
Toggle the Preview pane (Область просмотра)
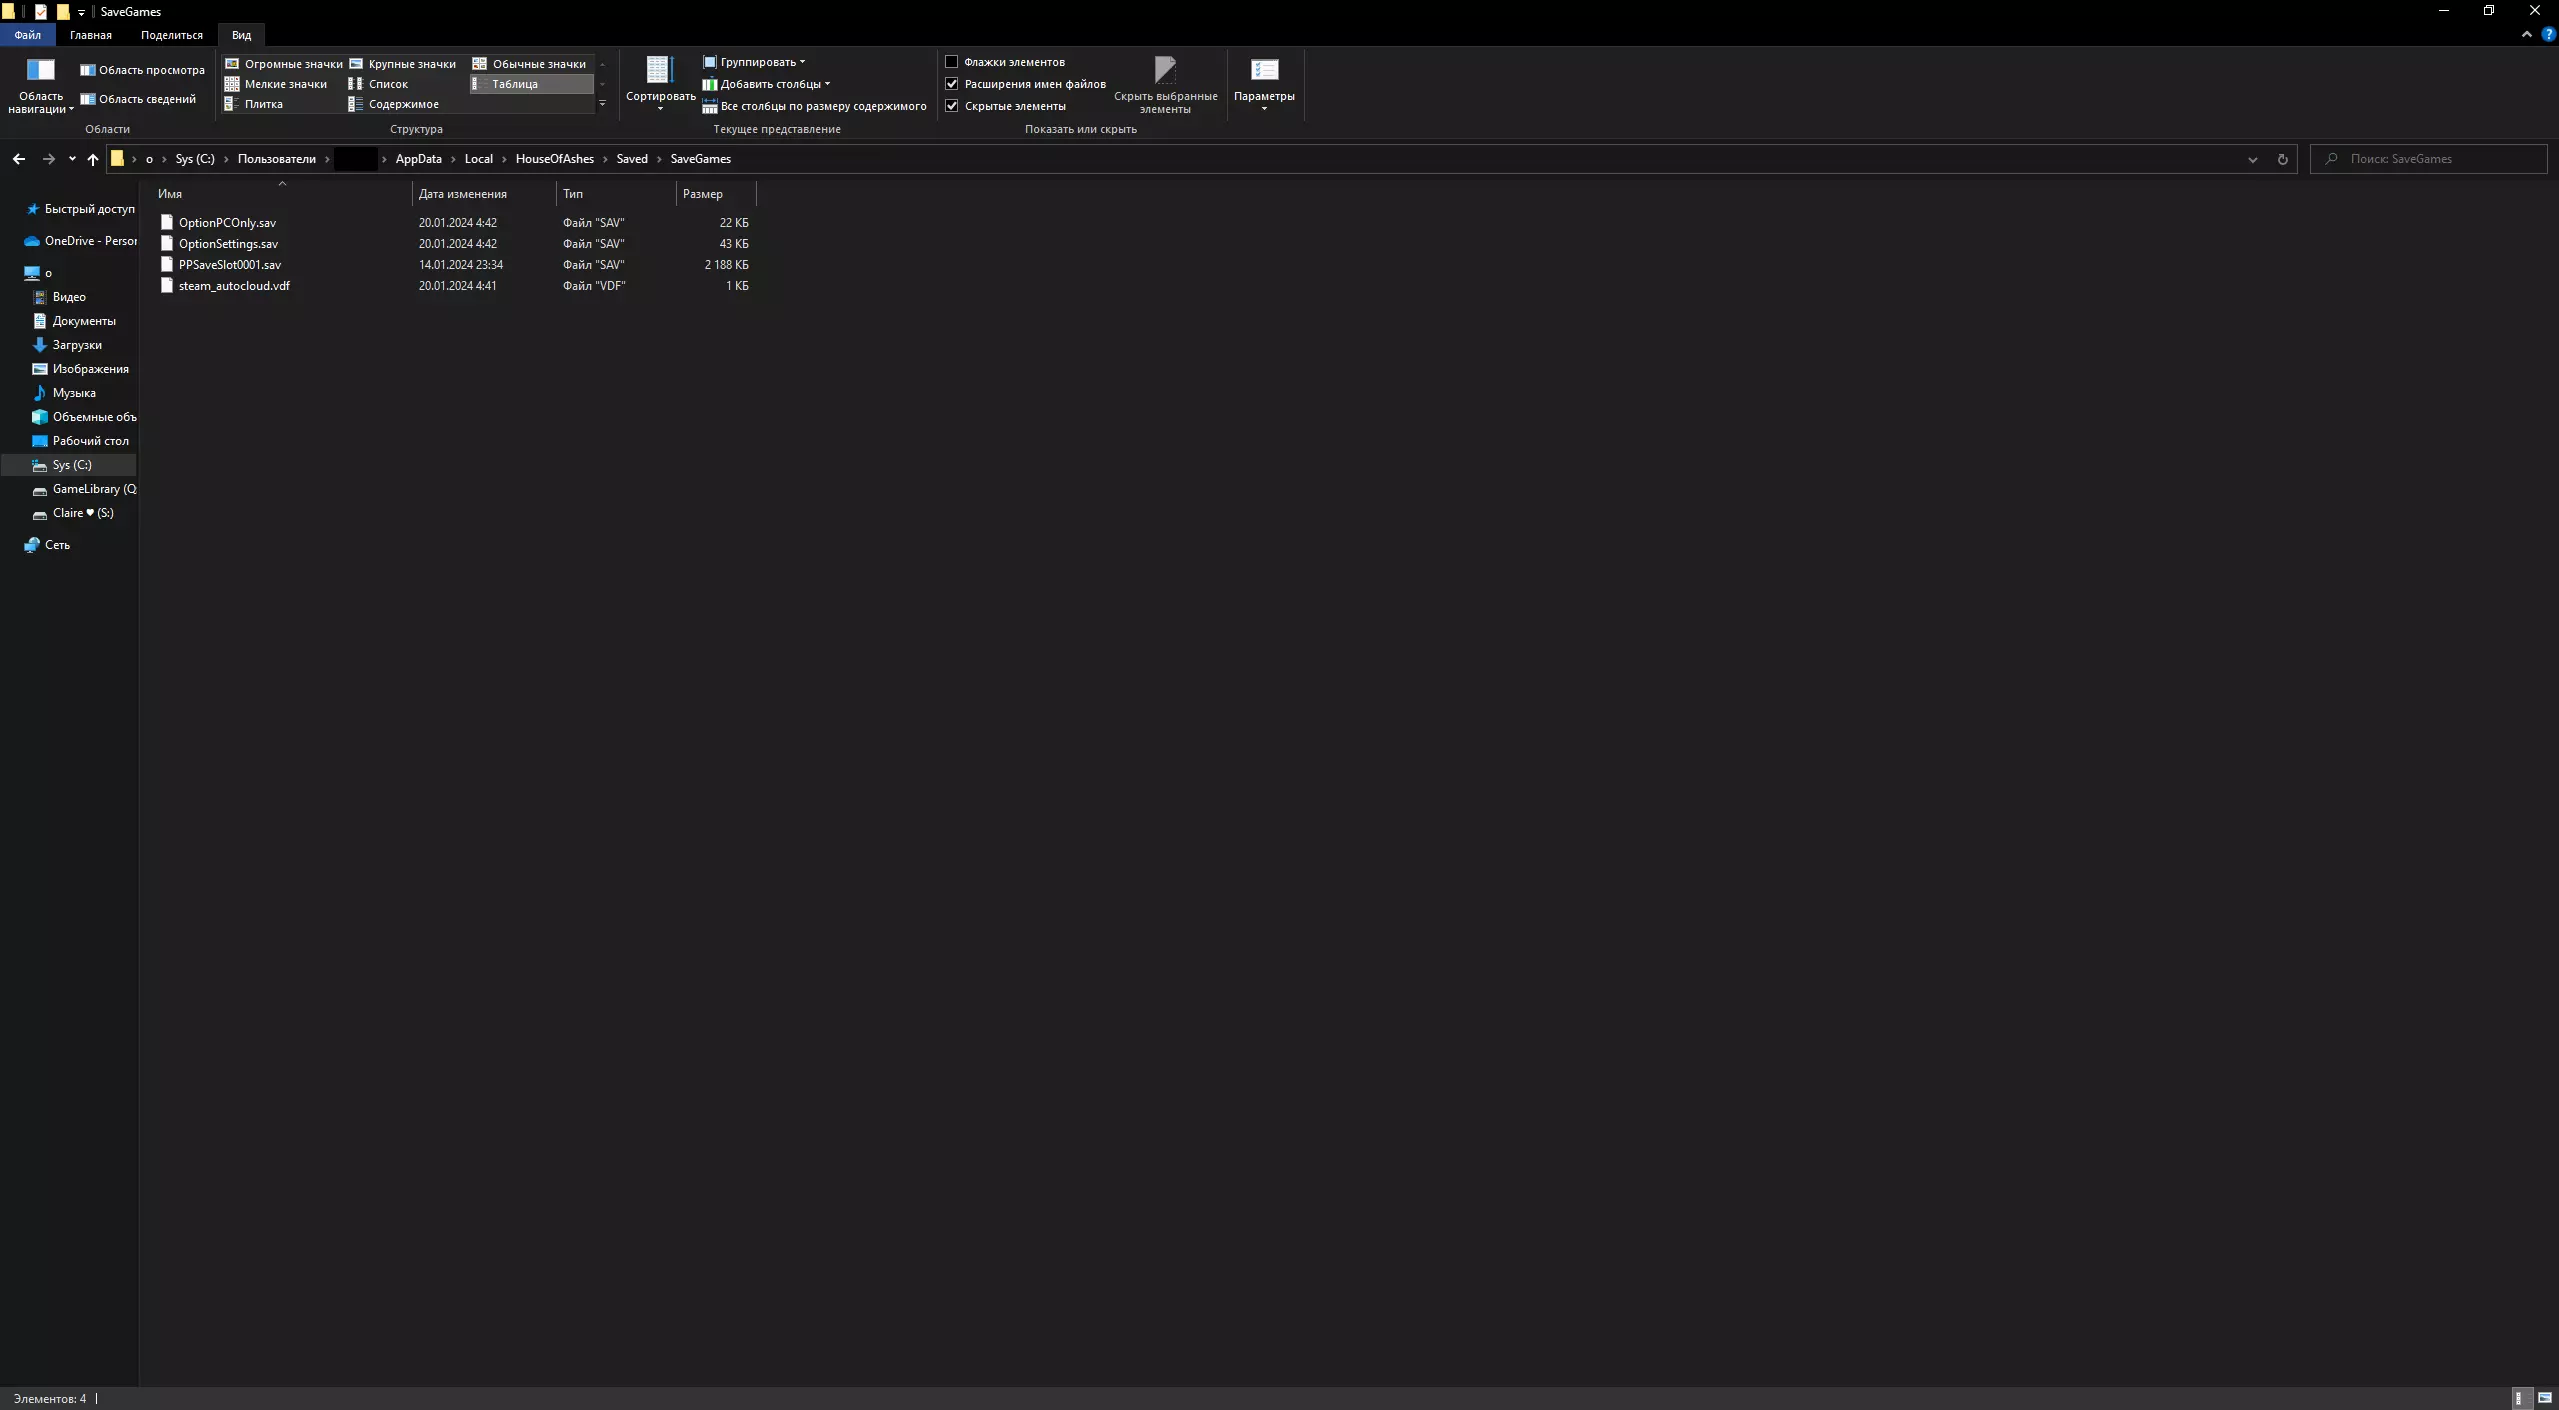[142, 70]
